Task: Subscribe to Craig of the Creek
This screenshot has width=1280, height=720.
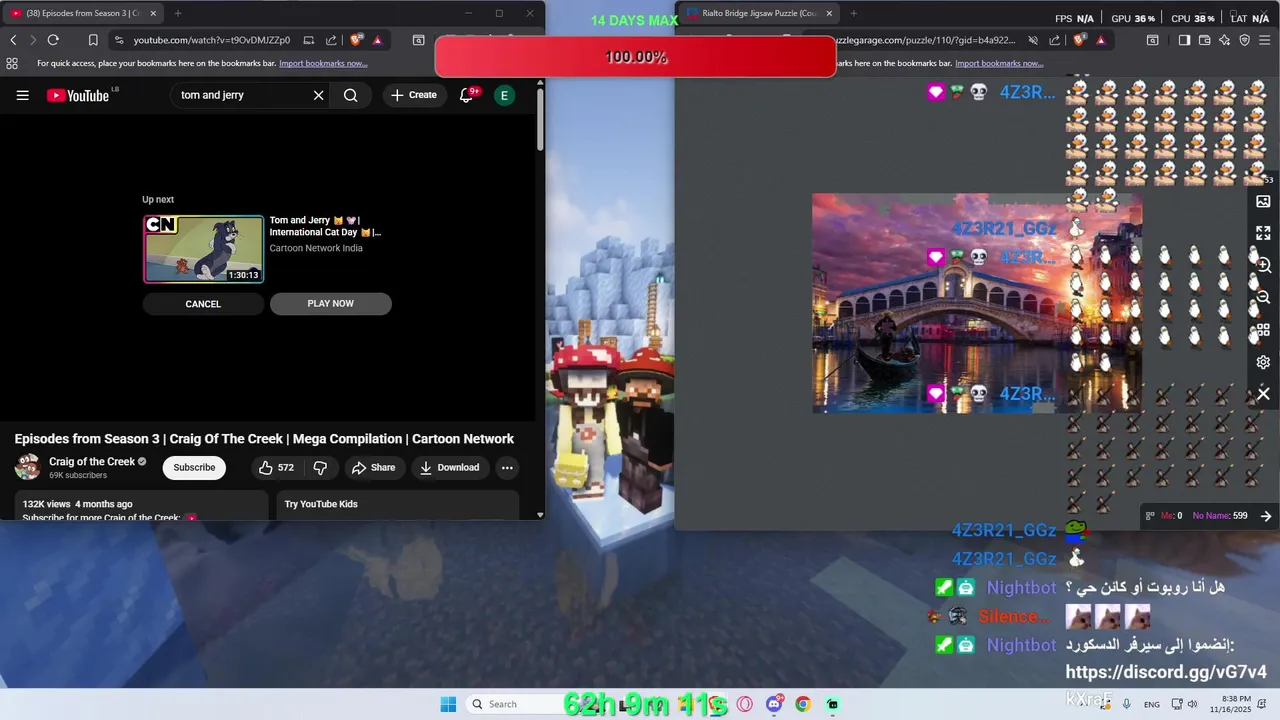Action: pyautogui.click(x=194, y=467)
